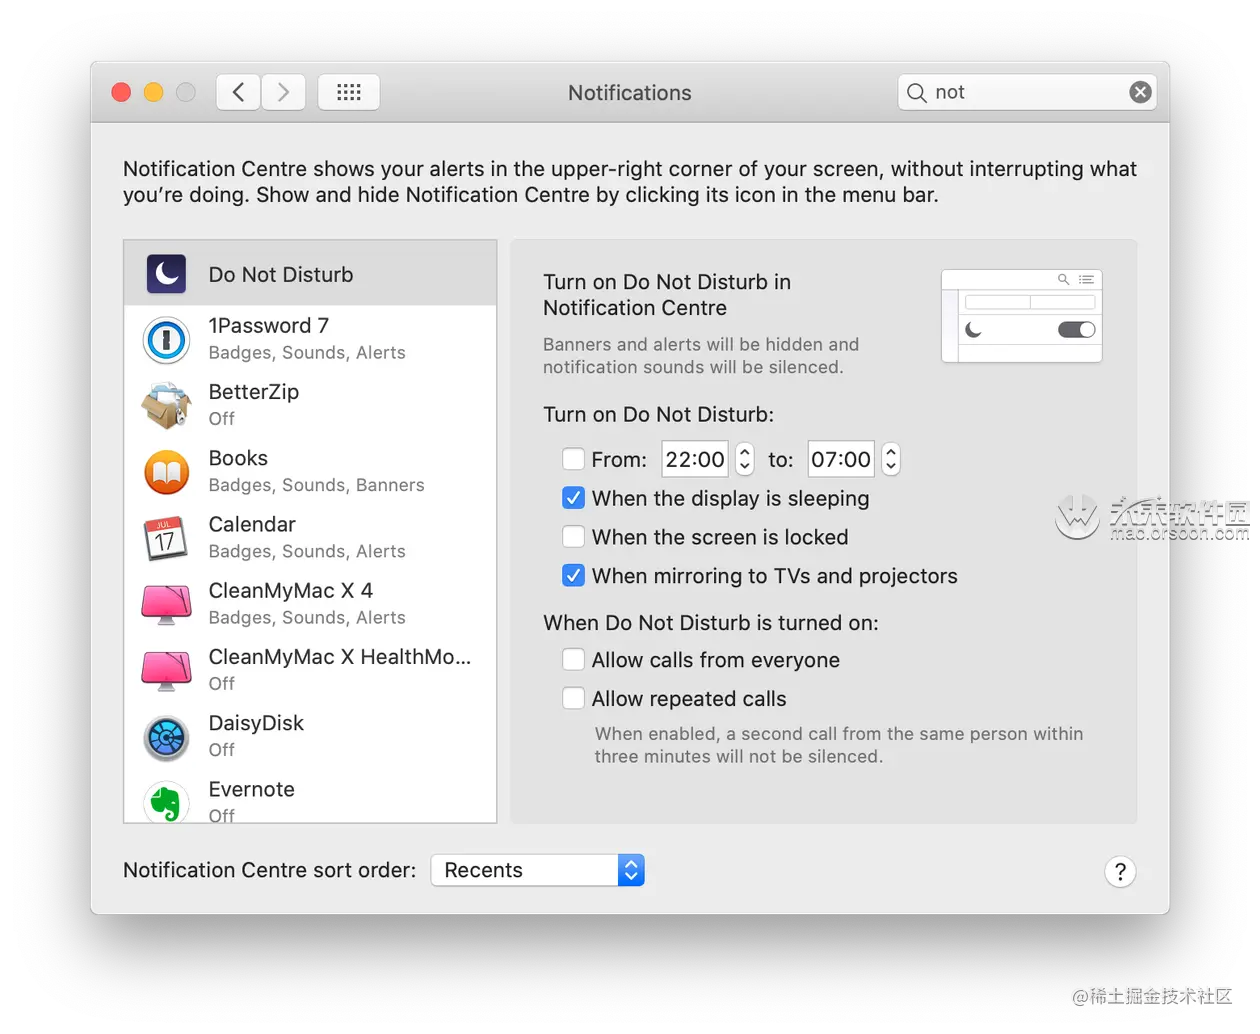Screen dimensions: 1260x1034
Task: Select the CleanMyMac X 4 row
Action: (310, 603)
